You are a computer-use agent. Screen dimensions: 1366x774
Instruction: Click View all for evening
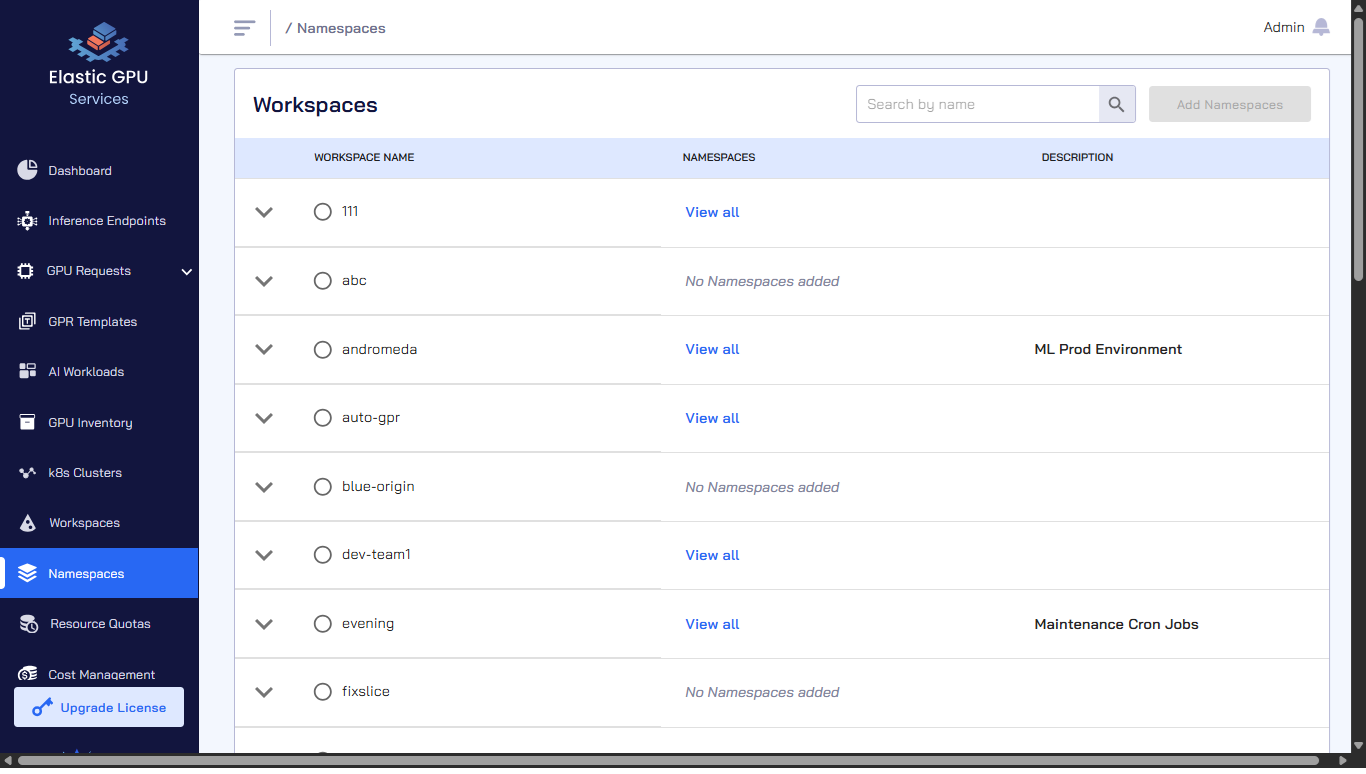pos(712,624)
